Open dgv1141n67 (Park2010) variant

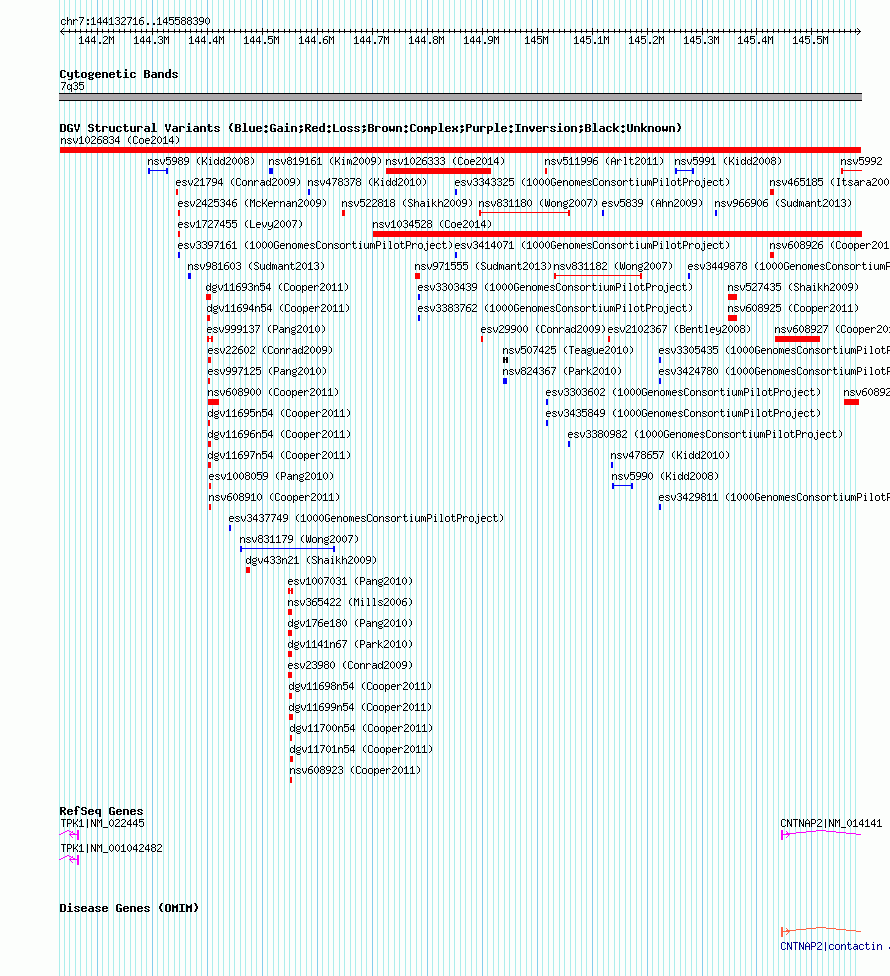pyautogui.click(x=350, y=645)
